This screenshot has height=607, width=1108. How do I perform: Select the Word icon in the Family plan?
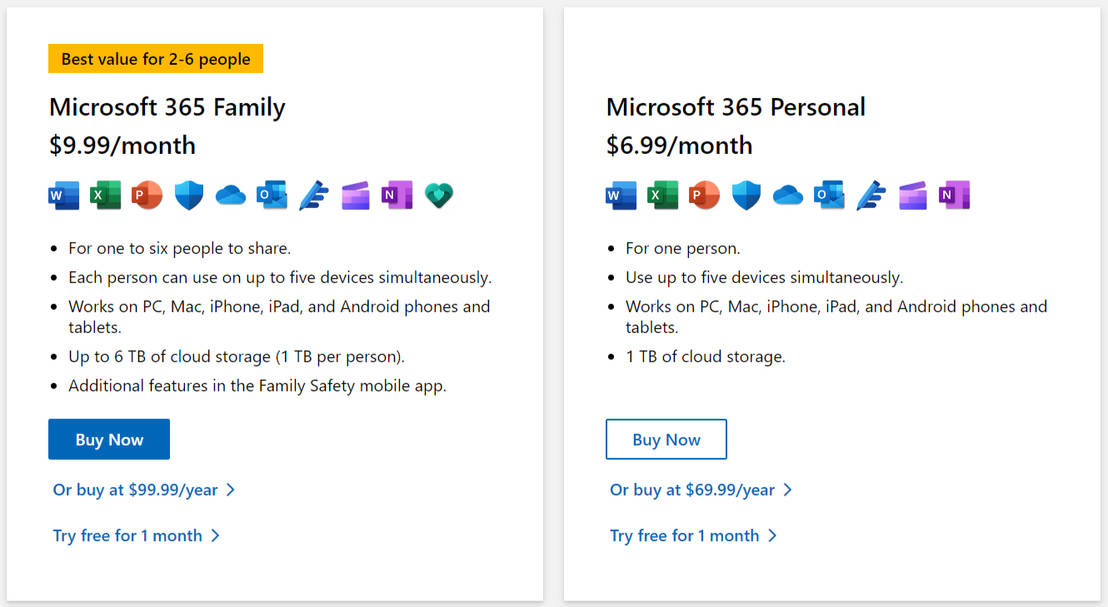tap(63, 195)
